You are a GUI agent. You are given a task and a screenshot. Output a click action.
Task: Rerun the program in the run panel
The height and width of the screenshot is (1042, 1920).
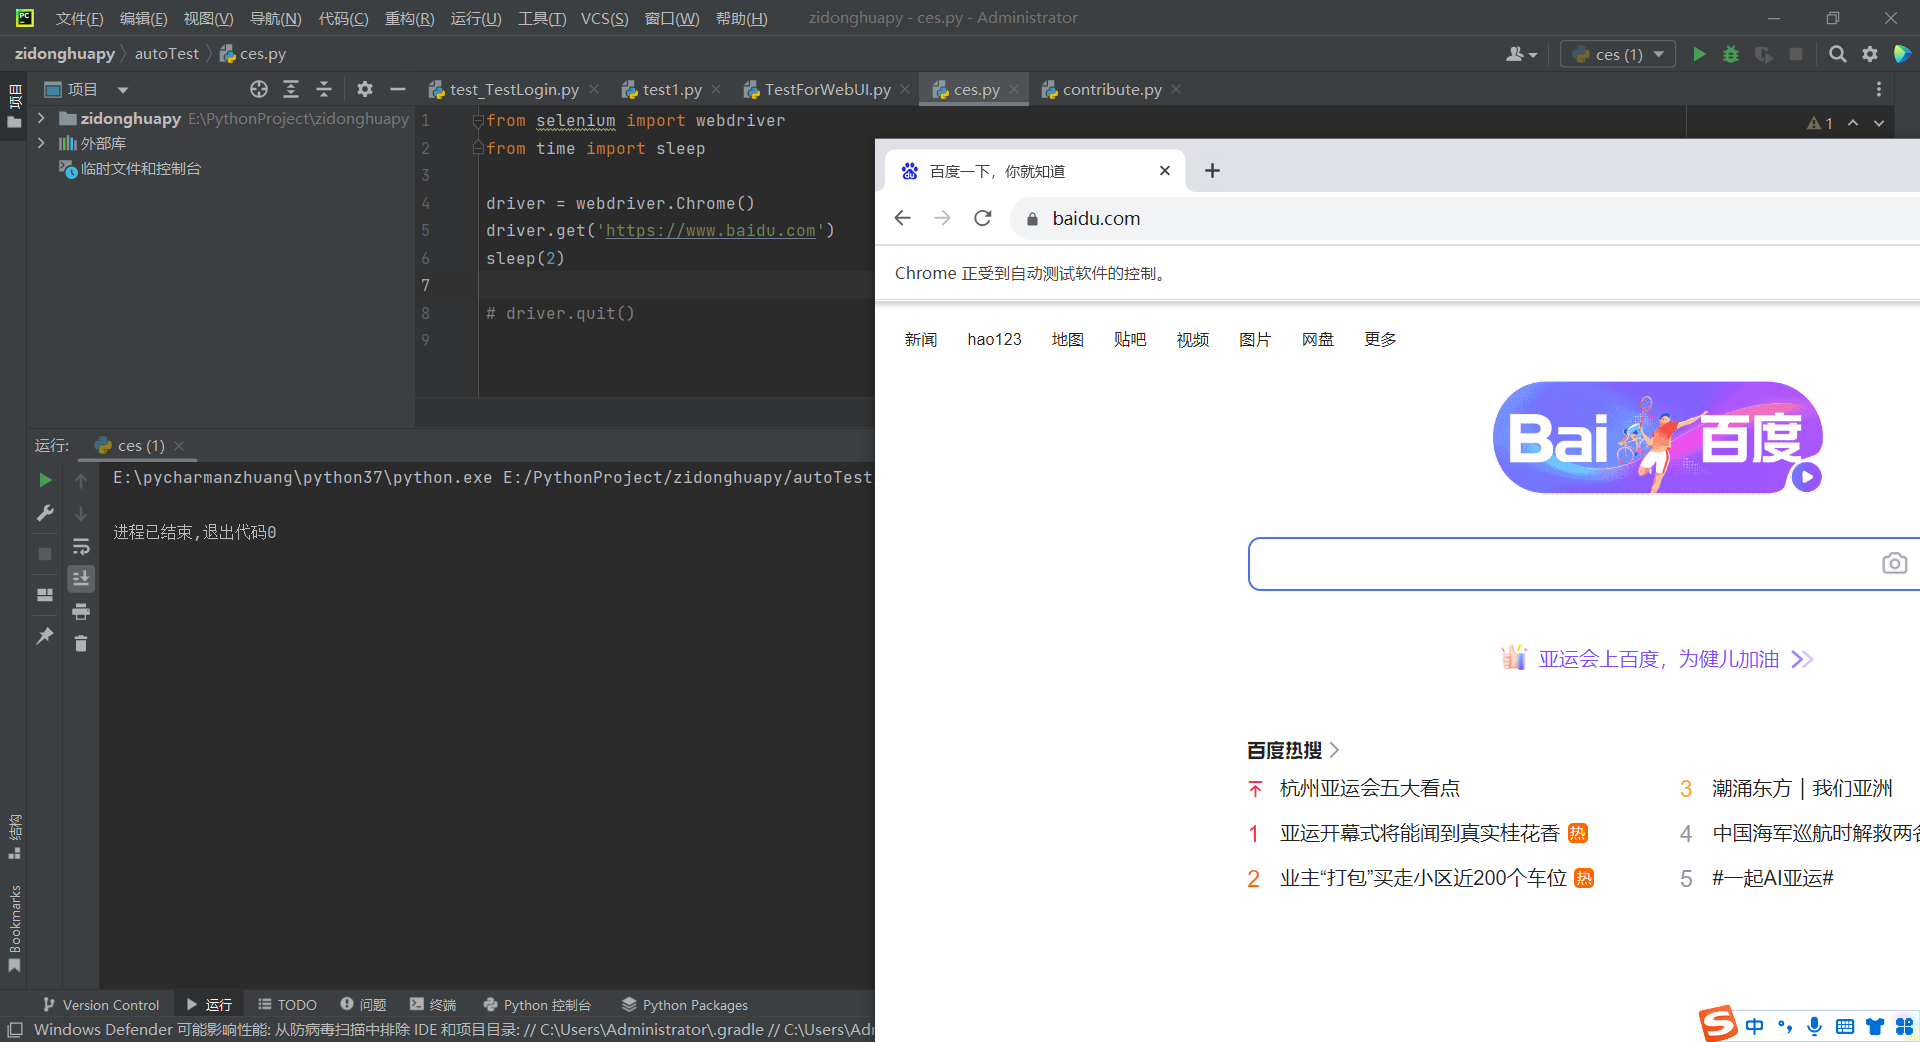(44, 479)
